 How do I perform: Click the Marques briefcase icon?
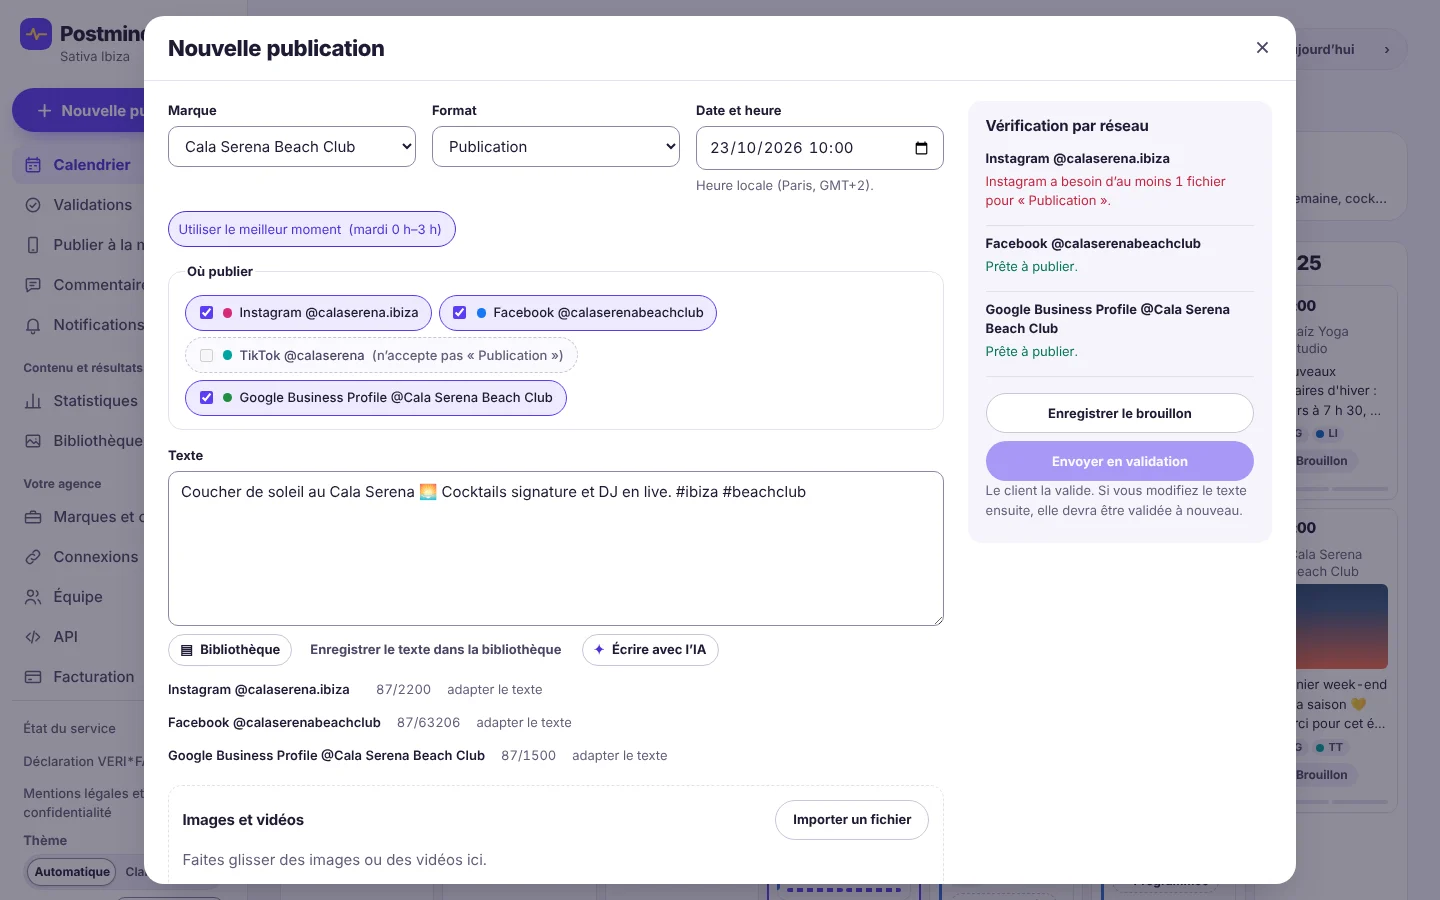33,517
